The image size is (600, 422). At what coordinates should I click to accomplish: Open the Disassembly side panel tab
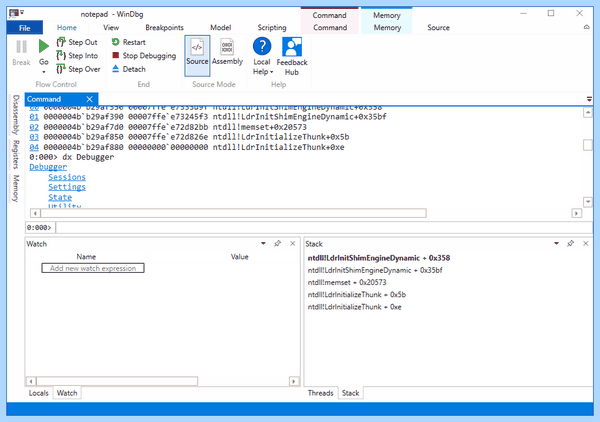16,115
